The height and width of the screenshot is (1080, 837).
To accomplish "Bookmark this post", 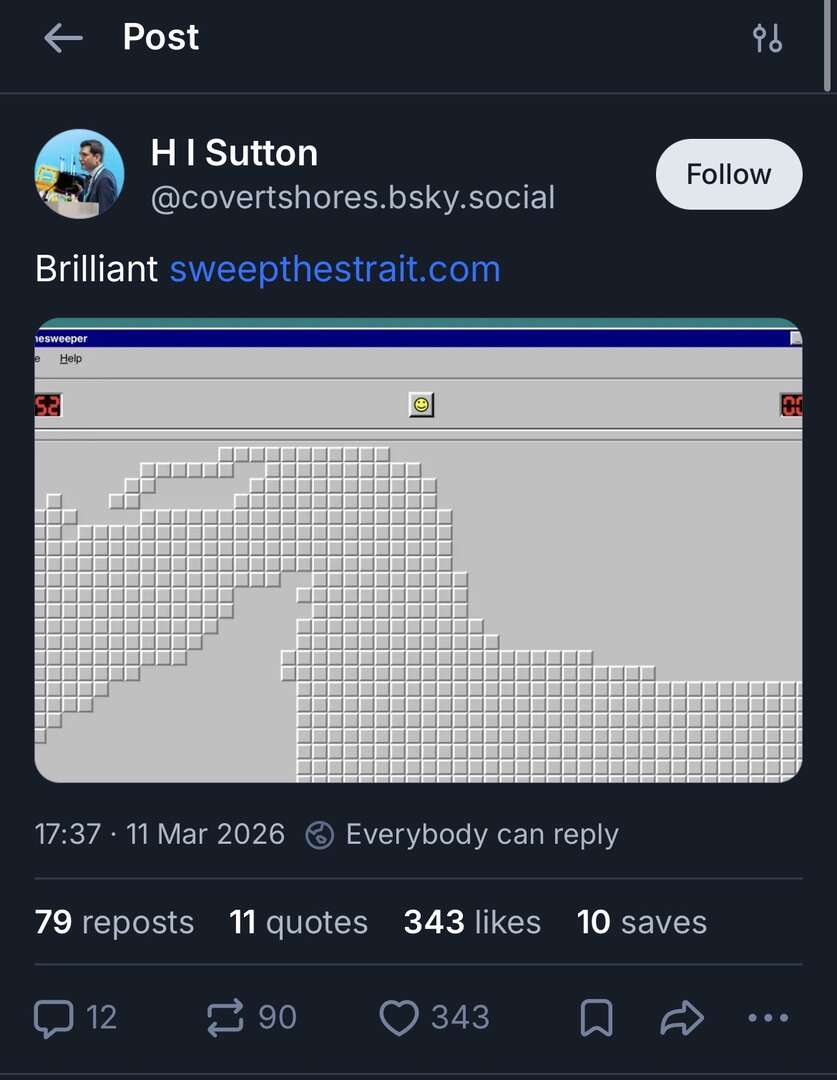I will click(596, 1018).
